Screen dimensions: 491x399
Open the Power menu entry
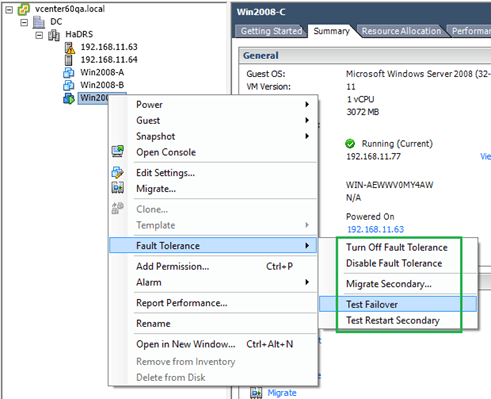point(213,105)
